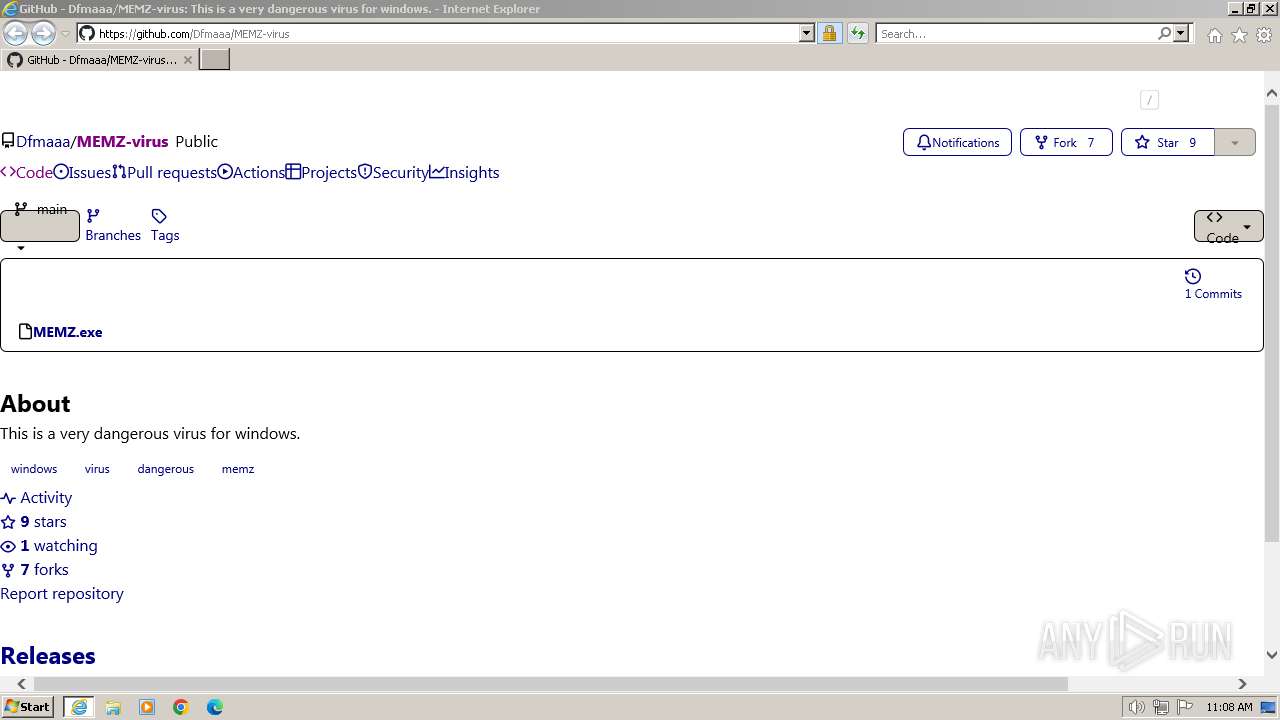Open the media player taskbar icon

click(147, 707)
